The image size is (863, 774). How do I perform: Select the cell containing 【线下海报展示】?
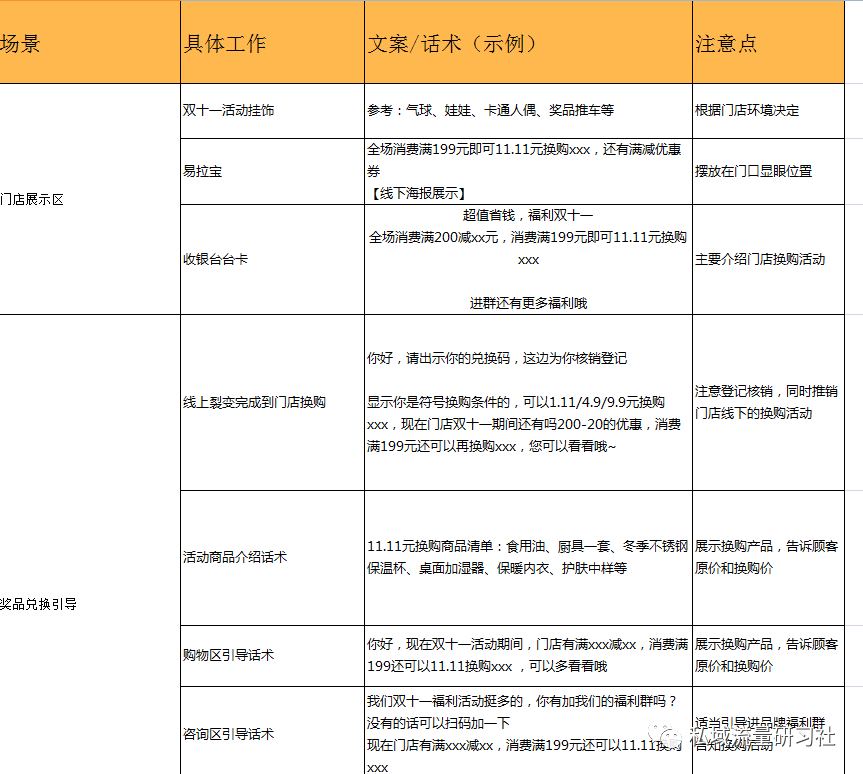pyautogui.click(x=528, y=171)
